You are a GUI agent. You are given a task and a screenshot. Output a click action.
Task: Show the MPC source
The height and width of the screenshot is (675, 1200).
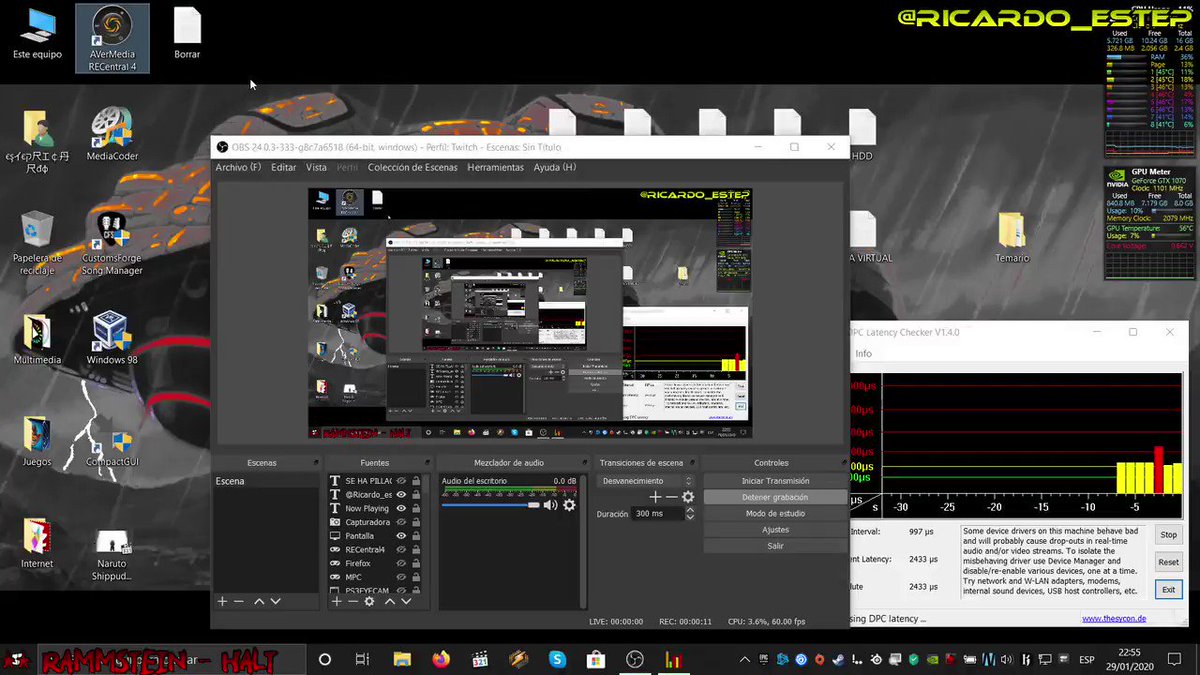(401, 577)
